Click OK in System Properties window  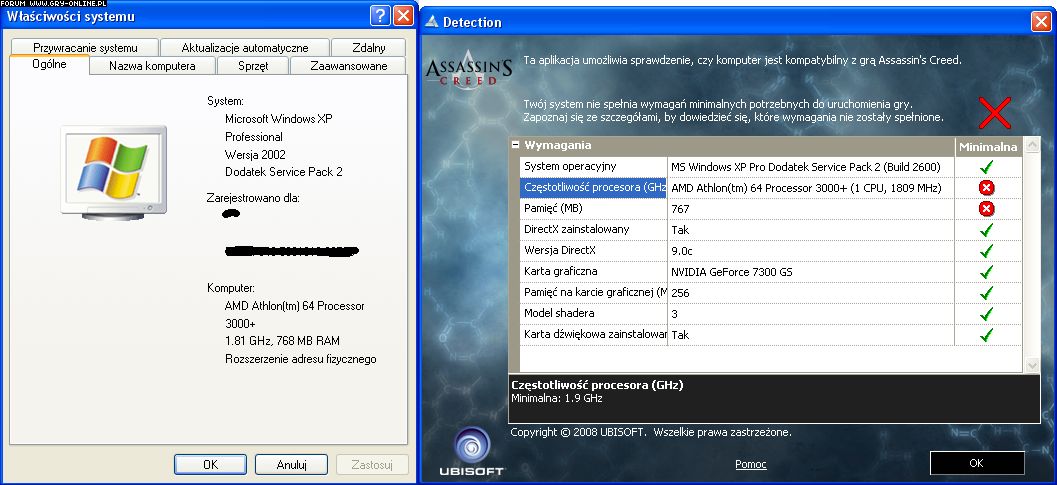tap(210, 465)
